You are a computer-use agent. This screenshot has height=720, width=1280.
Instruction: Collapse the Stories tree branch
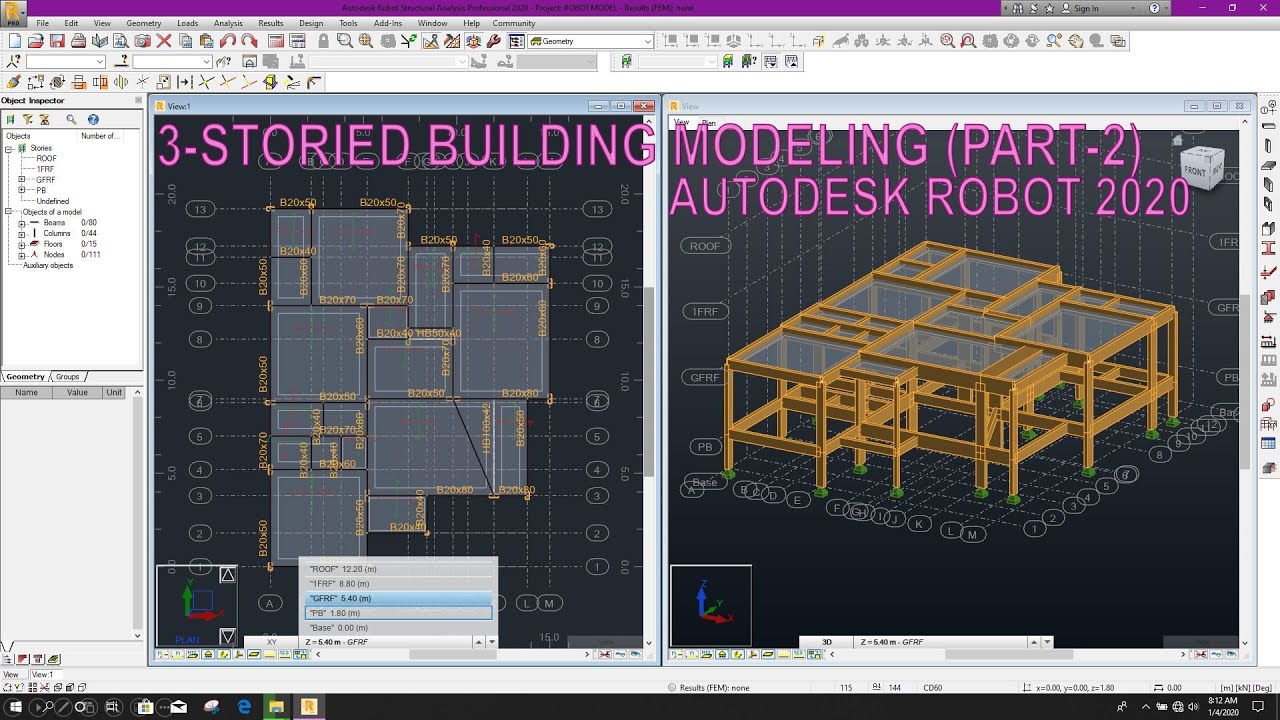(8, 149)
